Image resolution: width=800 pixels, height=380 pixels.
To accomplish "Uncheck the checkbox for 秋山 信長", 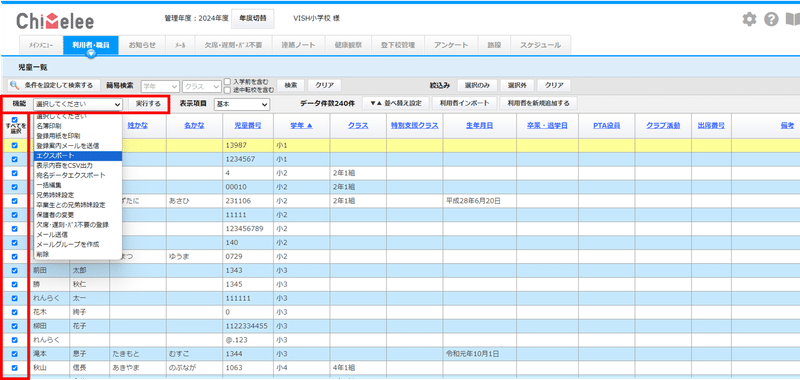I will (14, 368).
